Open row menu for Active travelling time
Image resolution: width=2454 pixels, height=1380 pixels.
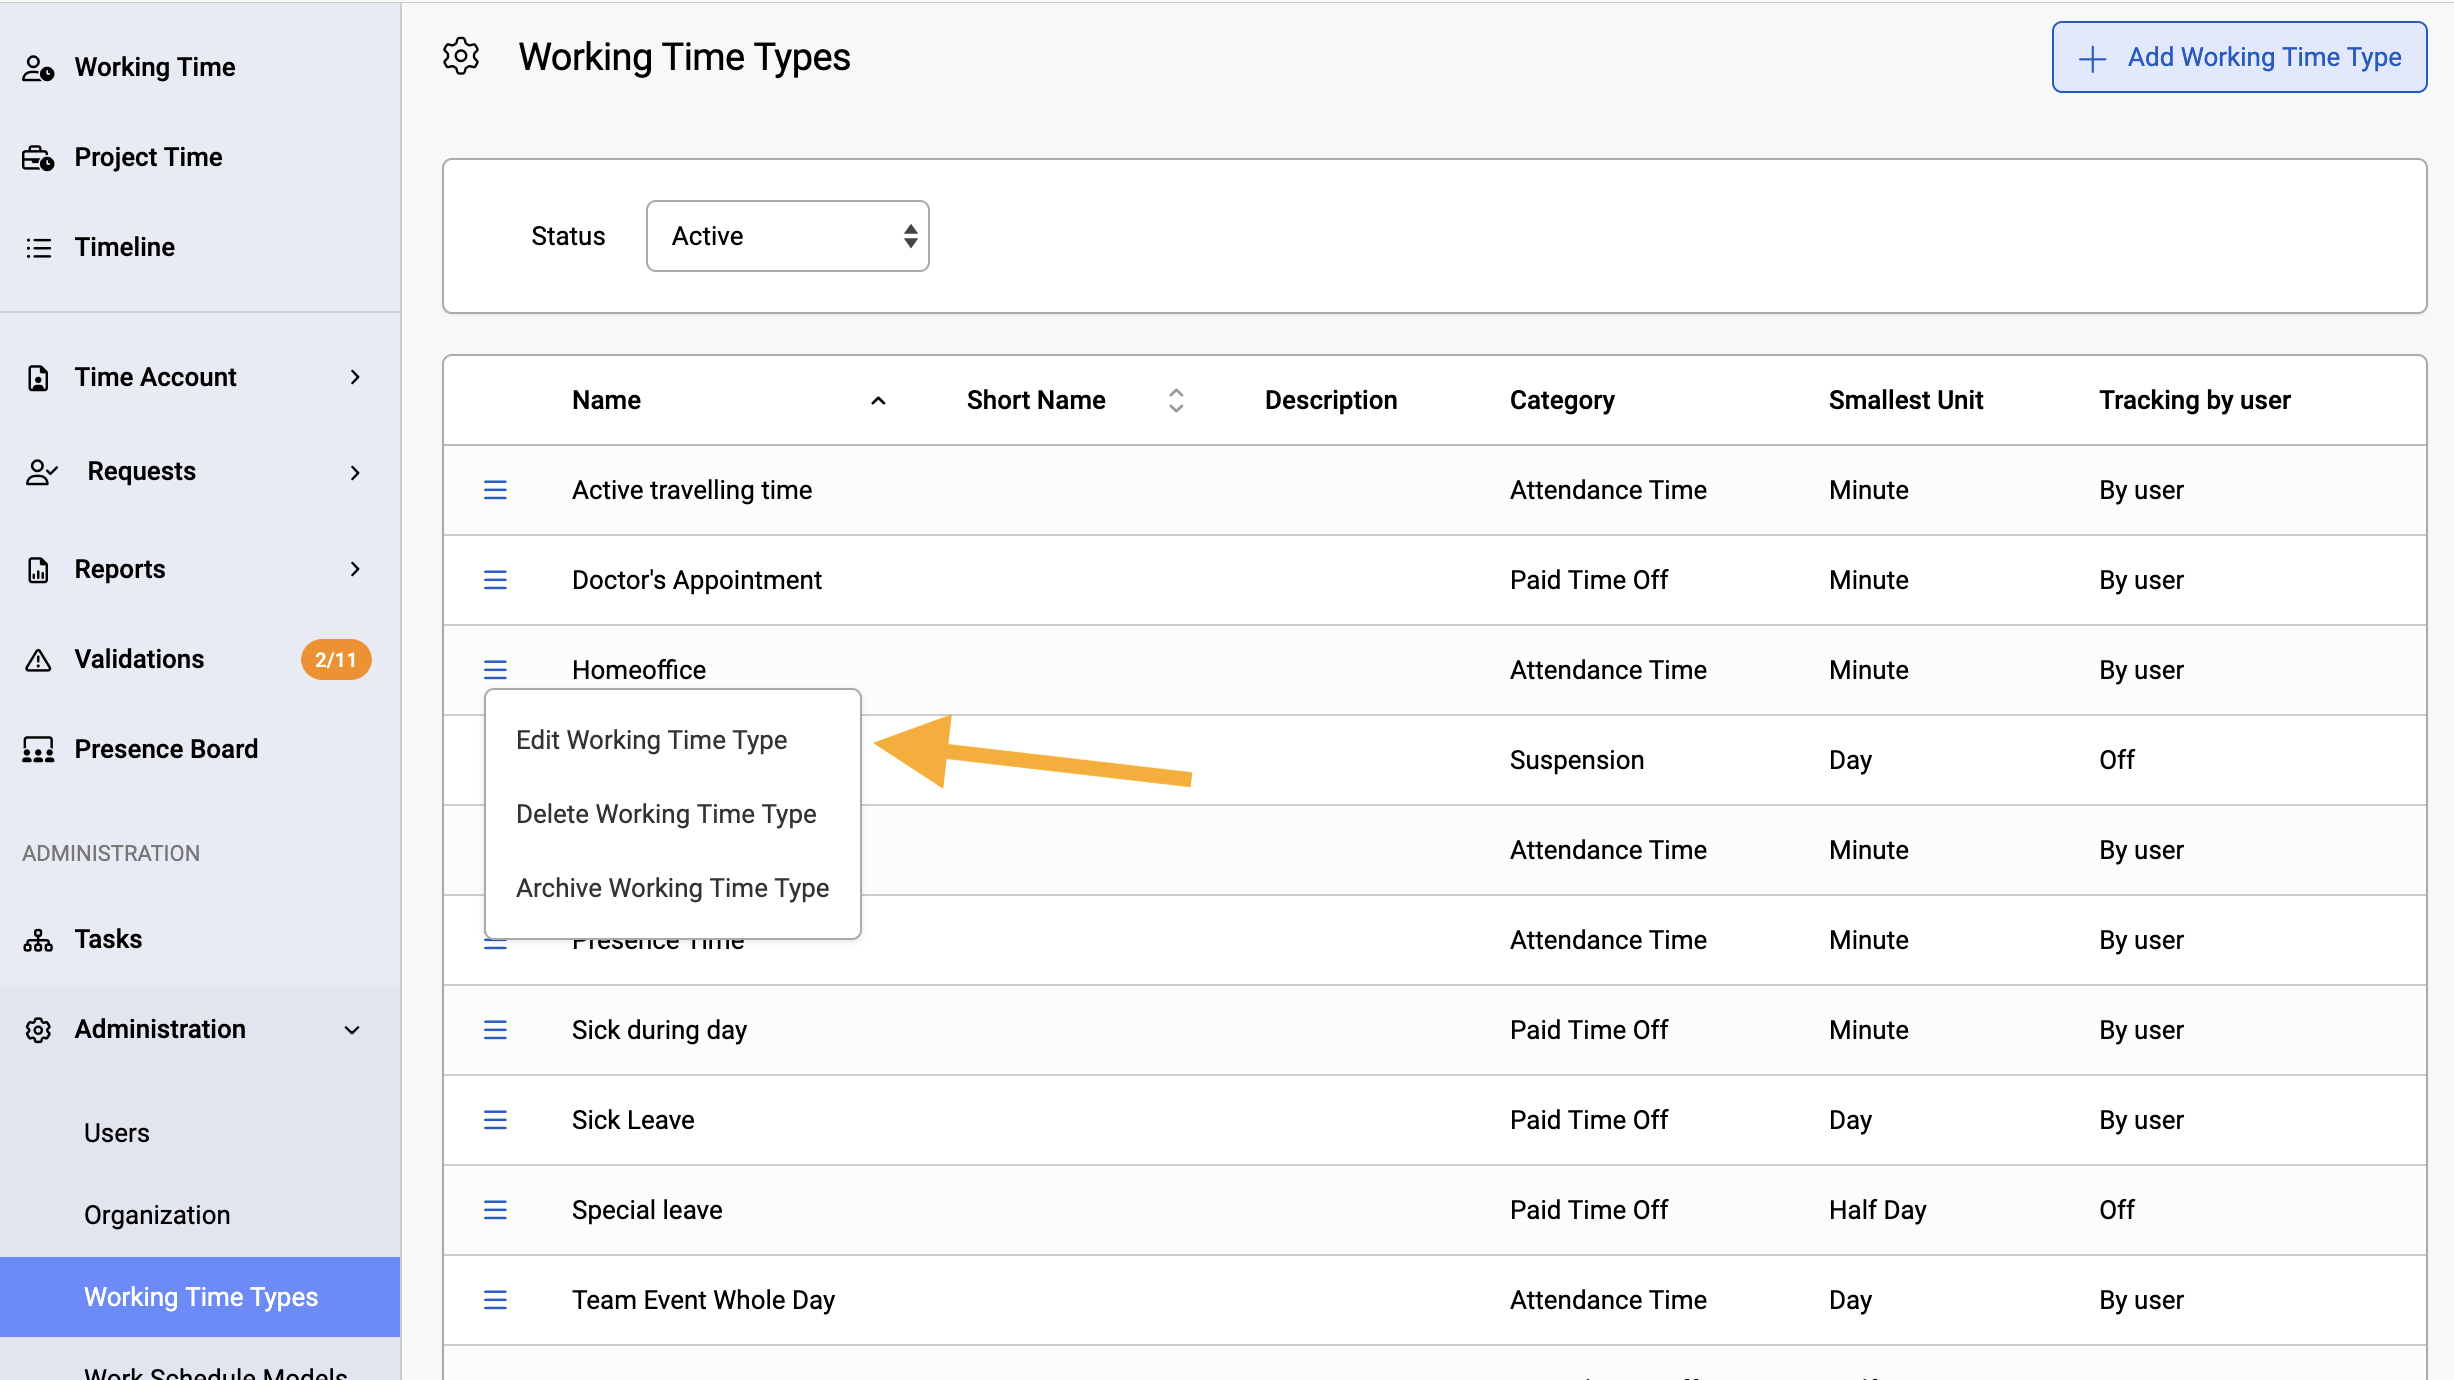click(495, 490)
